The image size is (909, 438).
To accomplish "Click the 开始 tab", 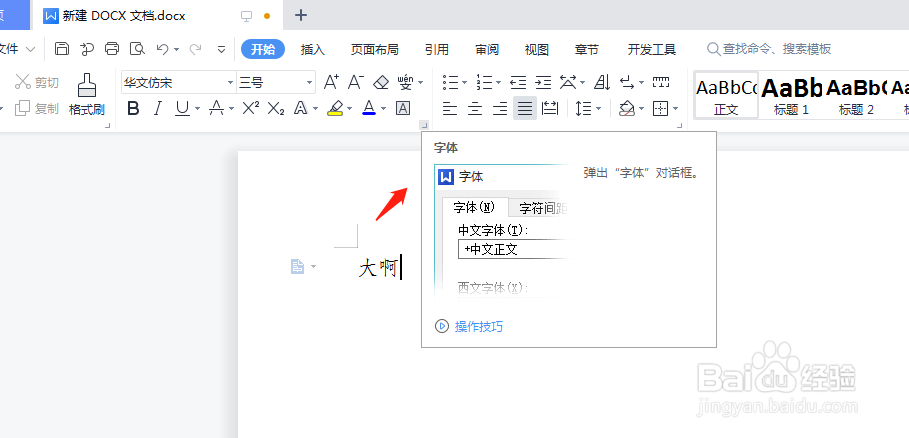I will point(263,49).
